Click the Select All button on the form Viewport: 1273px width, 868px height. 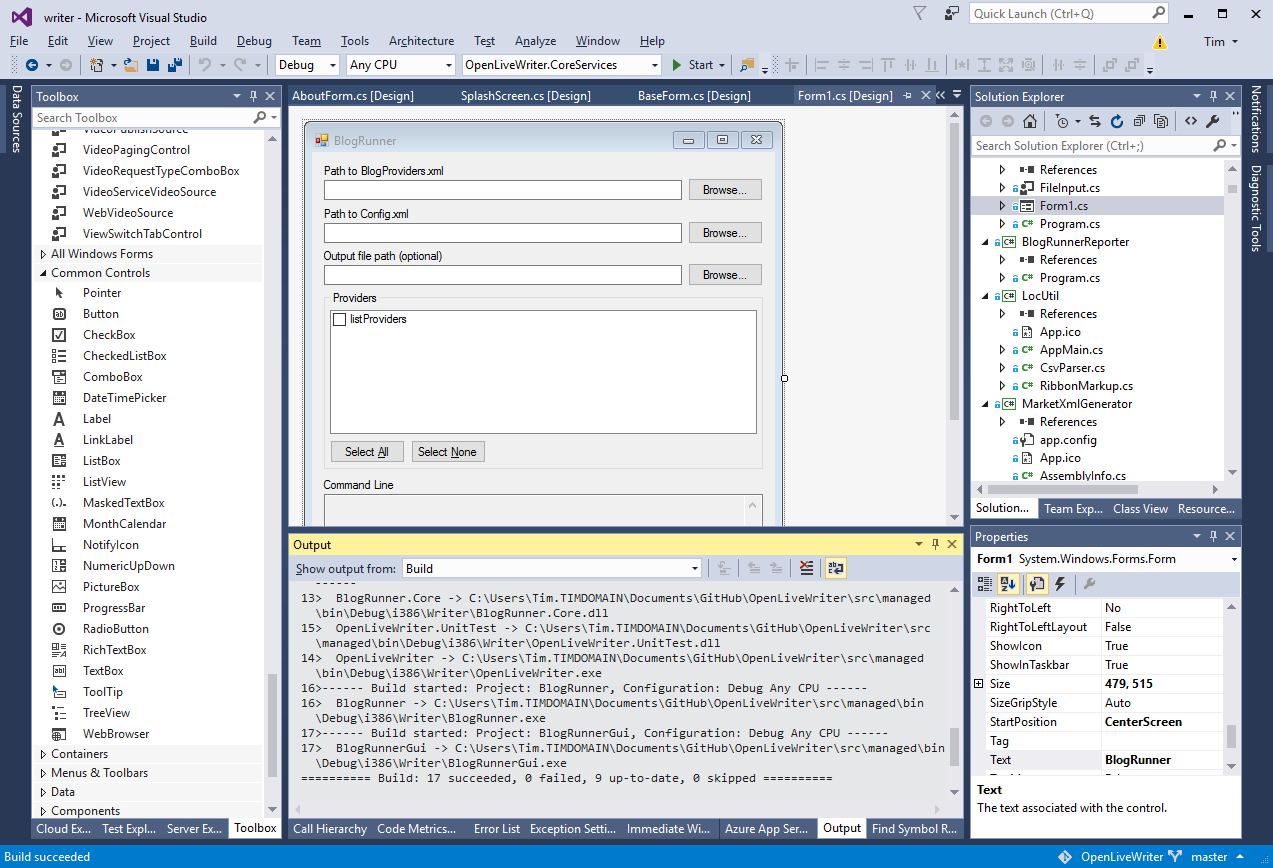tap(366, 452)
